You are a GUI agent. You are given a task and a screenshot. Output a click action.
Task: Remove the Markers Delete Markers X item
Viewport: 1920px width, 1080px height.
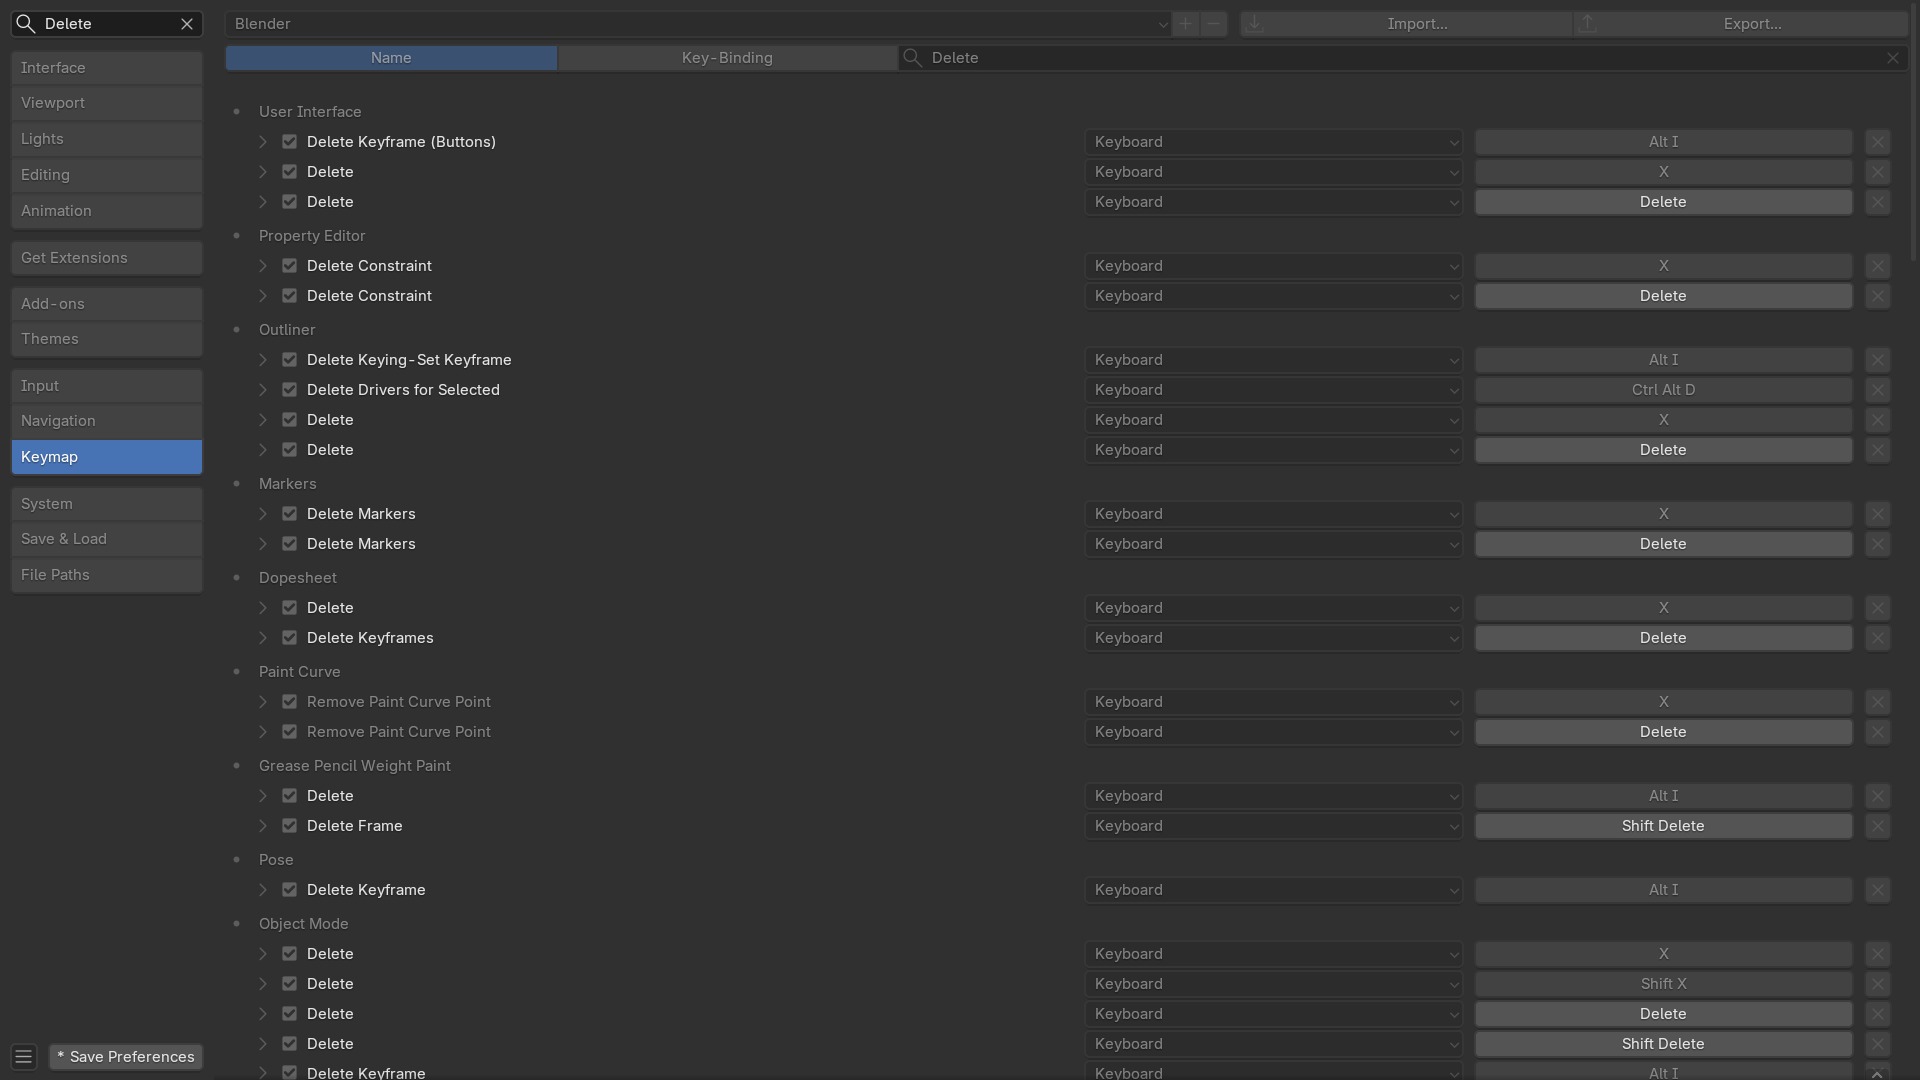point(1877,514)
